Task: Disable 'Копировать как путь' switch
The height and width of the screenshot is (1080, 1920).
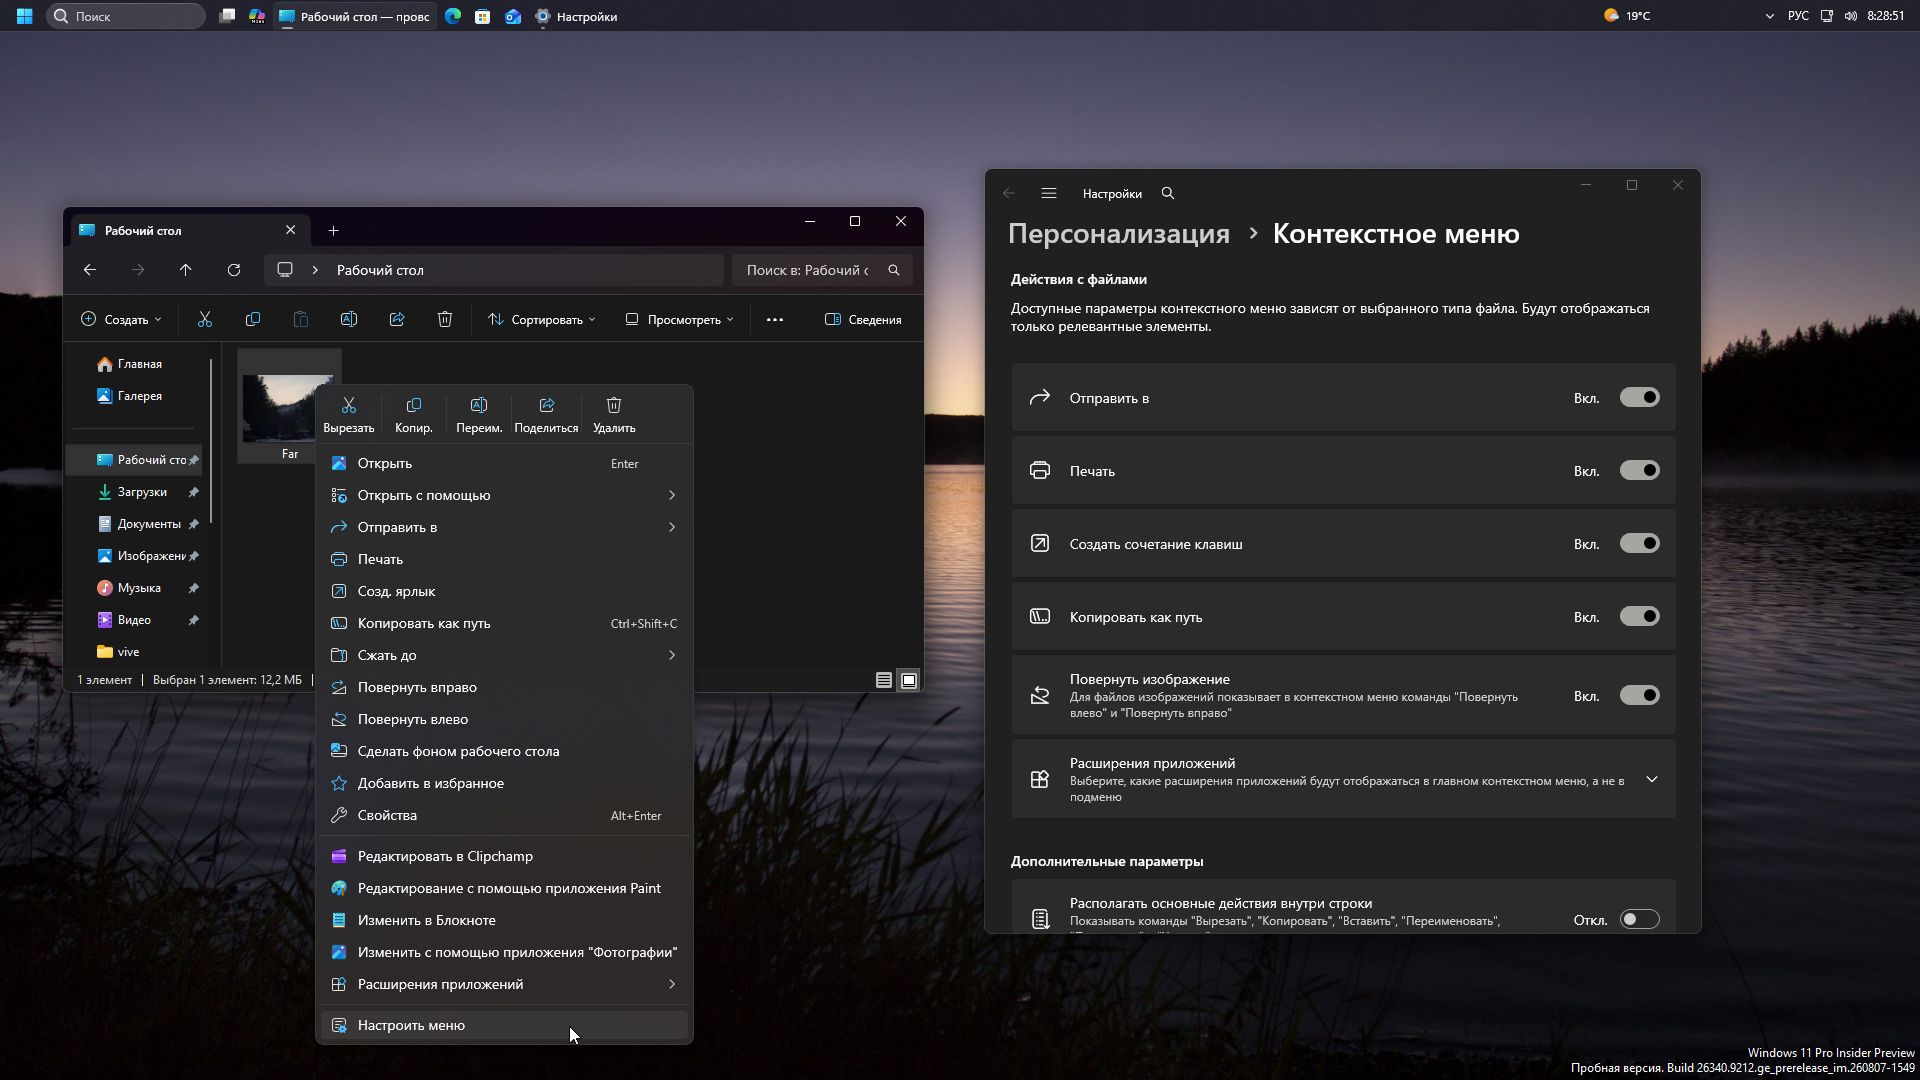Action: pyautogui.click(x=1640, y=617)
